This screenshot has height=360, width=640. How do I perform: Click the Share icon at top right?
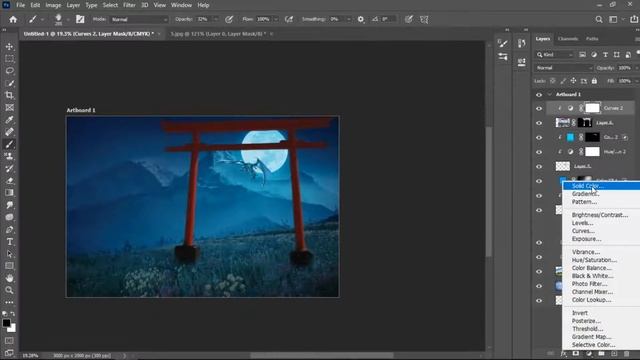634,19
